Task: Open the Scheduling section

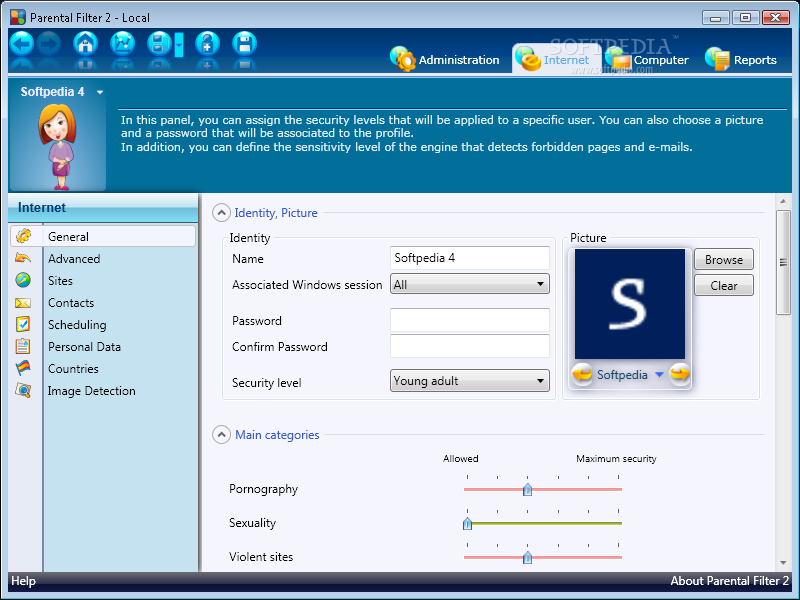Action: point(77,324)
